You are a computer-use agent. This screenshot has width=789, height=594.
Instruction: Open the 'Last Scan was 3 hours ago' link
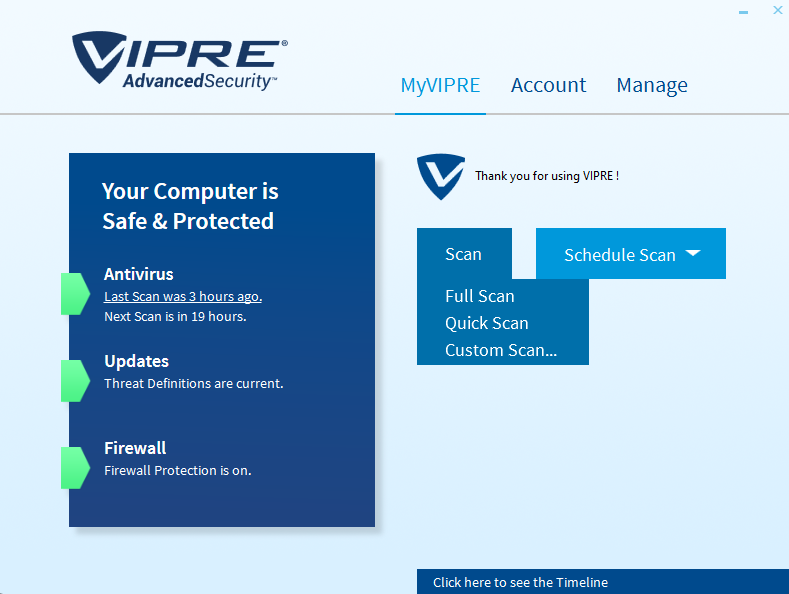click(x=183, y=296)
